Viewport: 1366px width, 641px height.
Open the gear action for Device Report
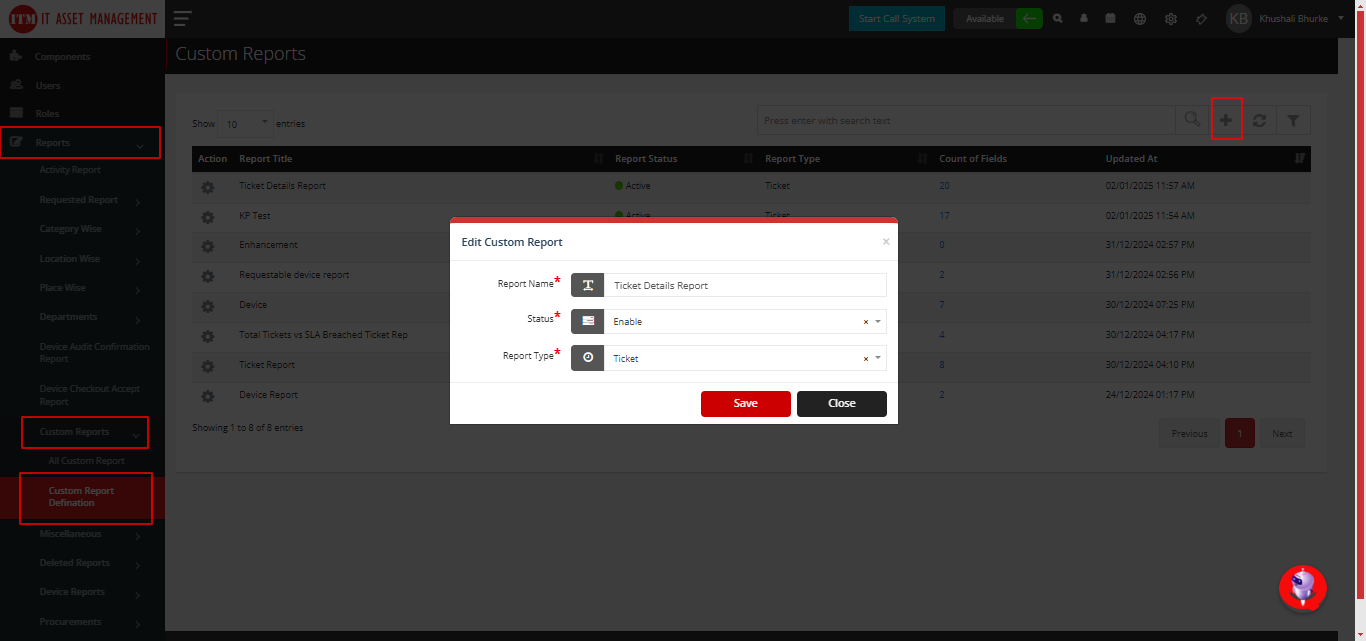[208, 396]
